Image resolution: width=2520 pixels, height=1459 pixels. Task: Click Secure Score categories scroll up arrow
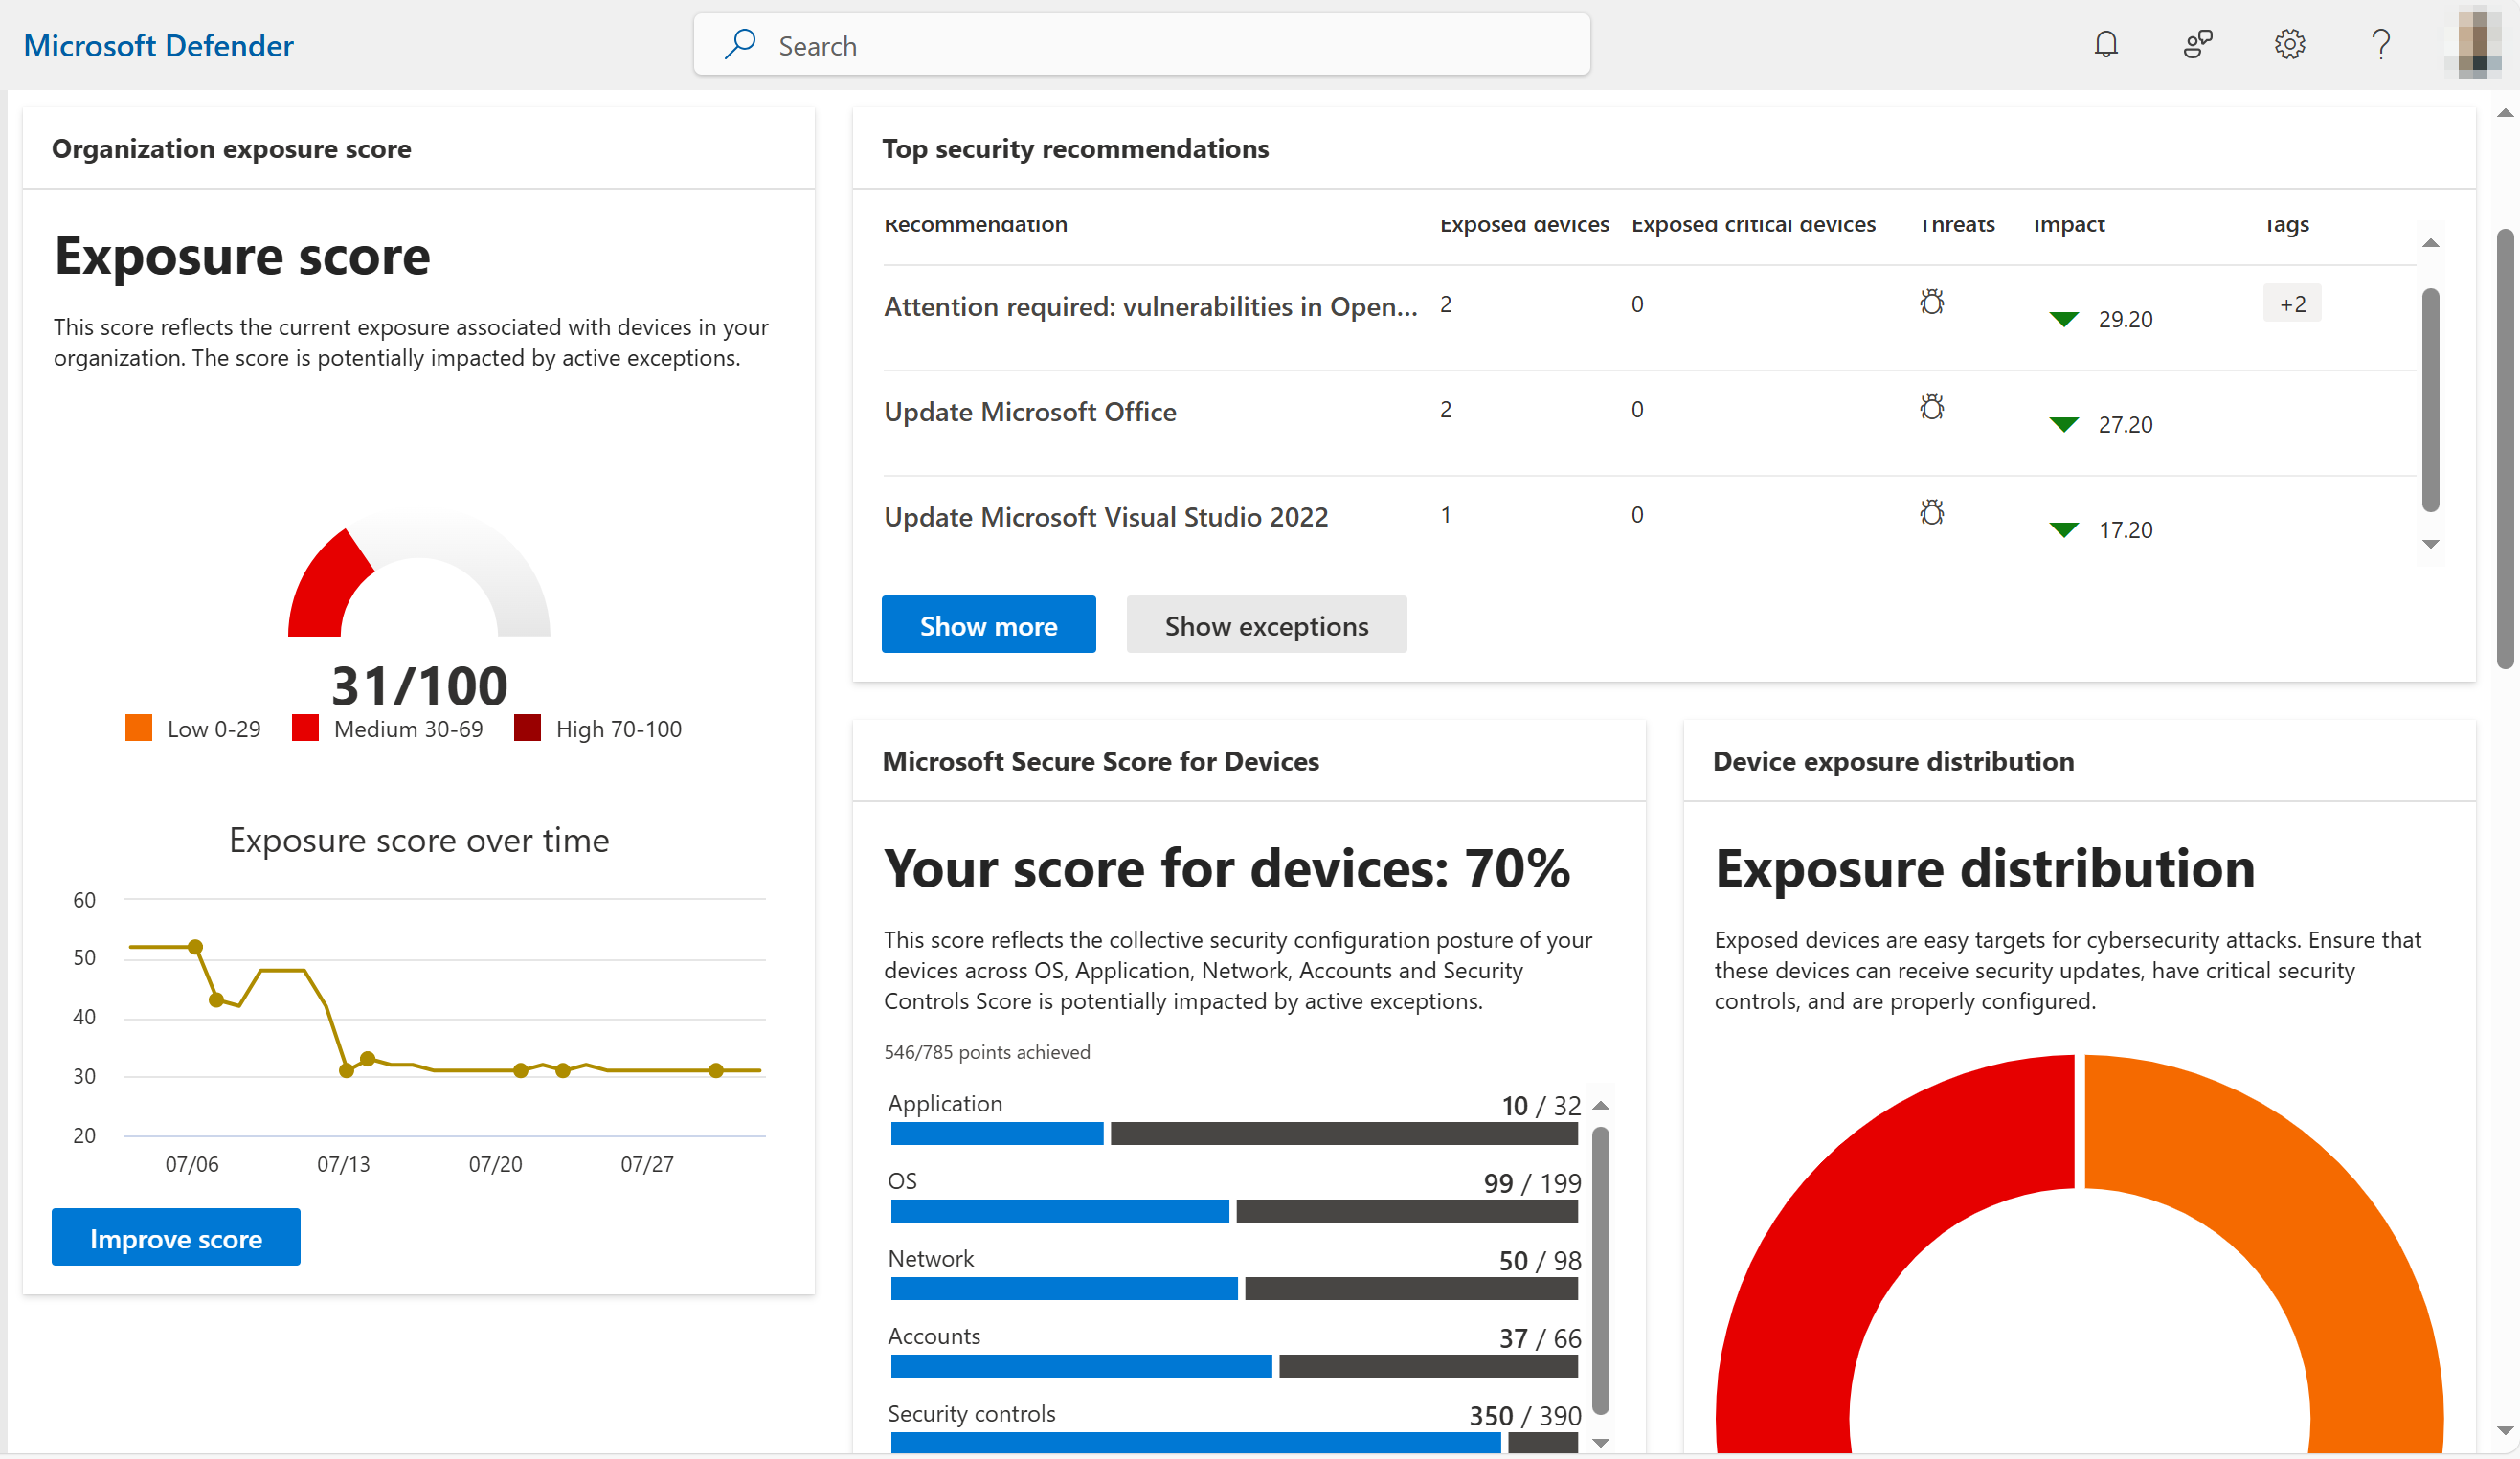[x=1600, y=1105]
